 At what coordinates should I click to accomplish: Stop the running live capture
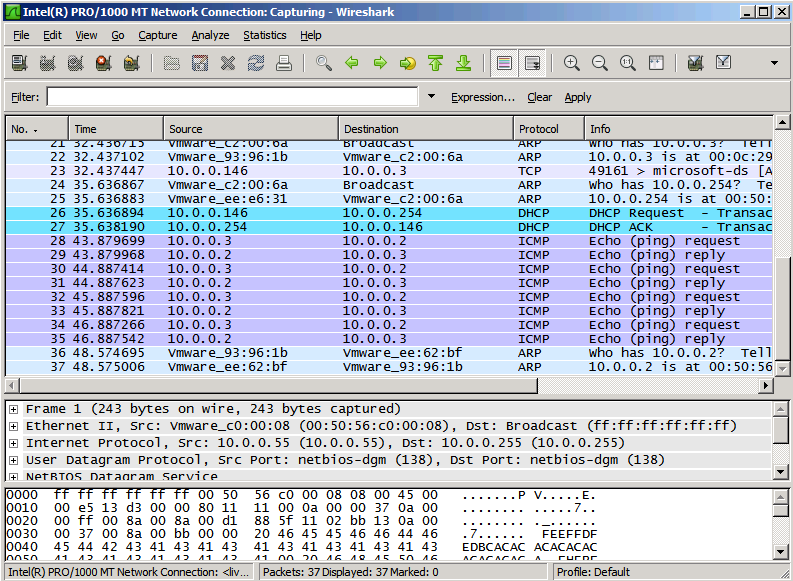click(103, 63)
